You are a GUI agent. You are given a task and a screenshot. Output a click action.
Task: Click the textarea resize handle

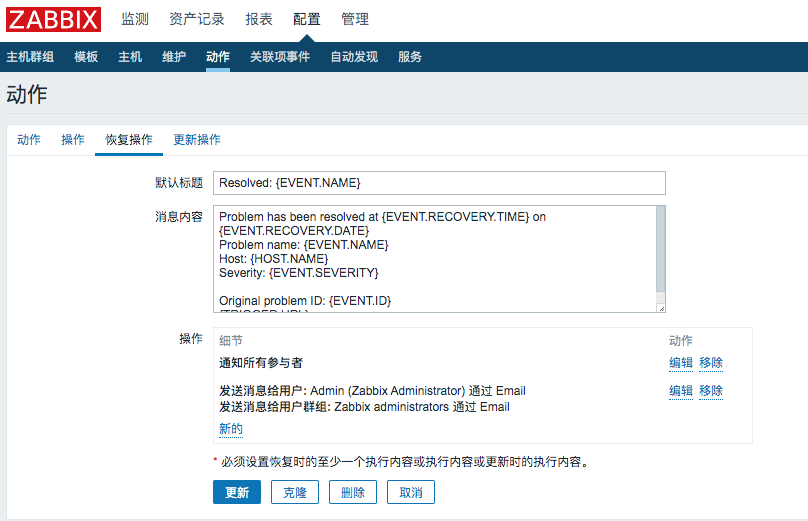[x=662, y=308]
